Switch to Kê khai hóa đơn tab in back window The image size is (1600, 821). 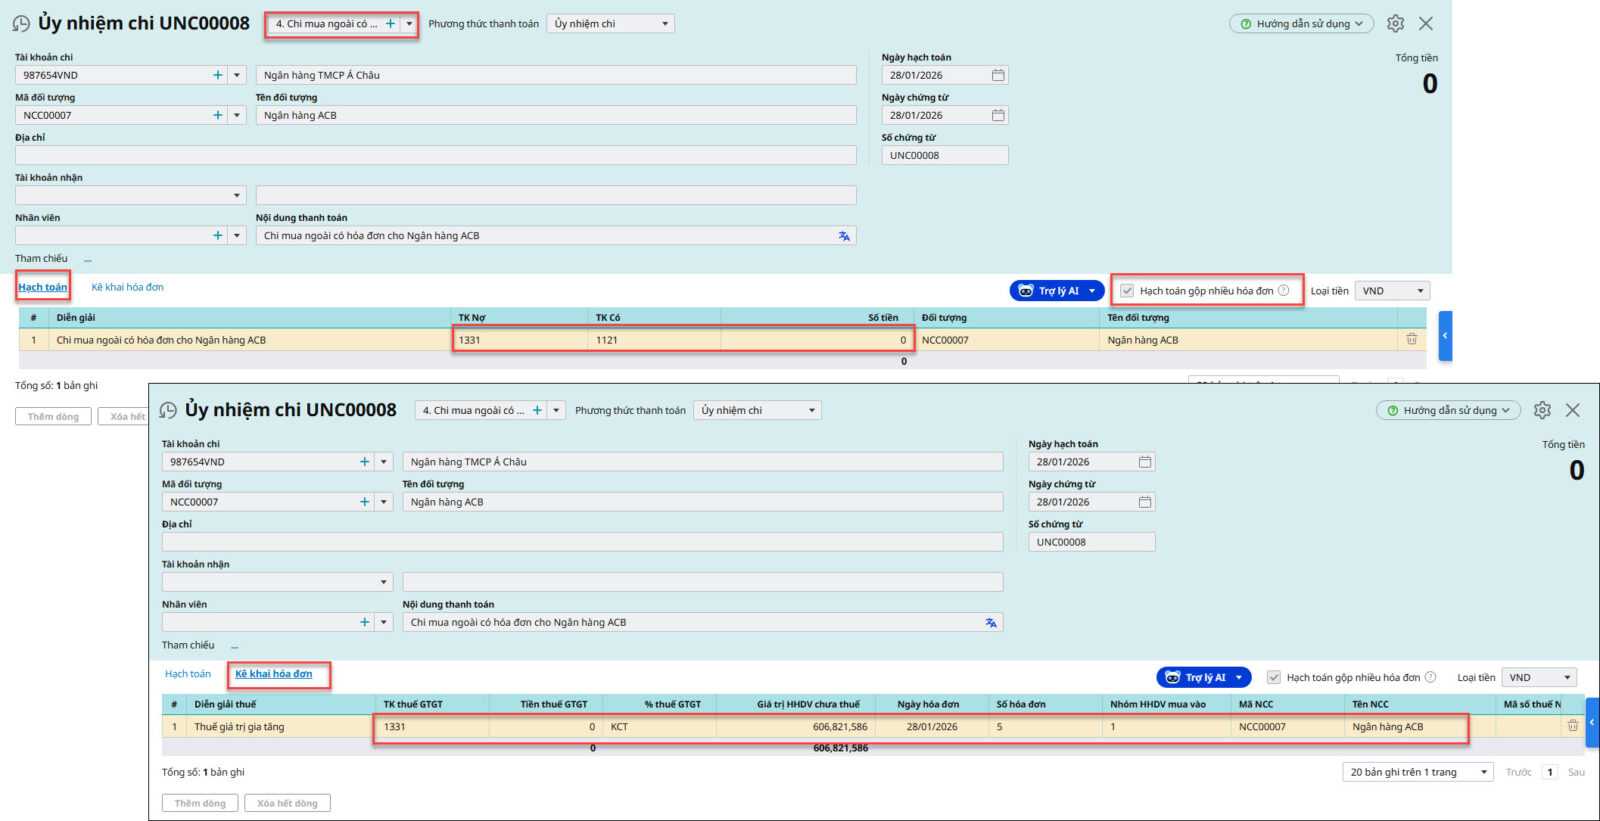click(127, 287)
